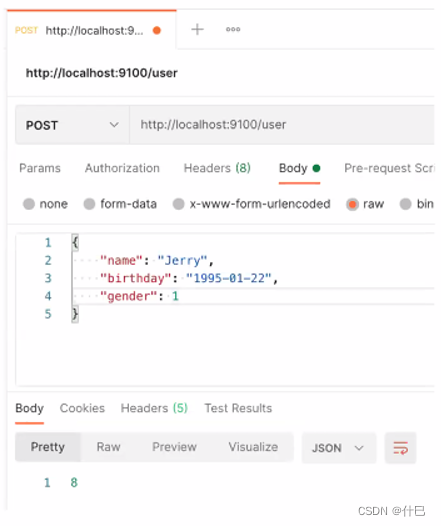Expand the JSON response format dropdown
This screenshot has width=441, height=526.
click(x=339, y=448)
